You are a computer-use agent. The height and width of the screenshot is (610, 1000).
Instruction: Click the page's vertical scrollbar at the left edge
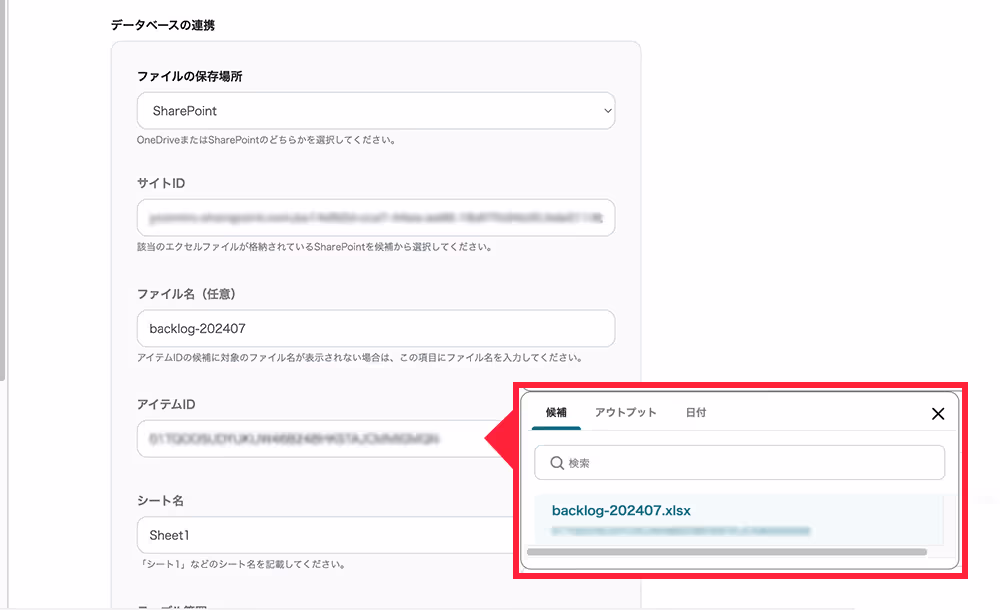(3, 190)
